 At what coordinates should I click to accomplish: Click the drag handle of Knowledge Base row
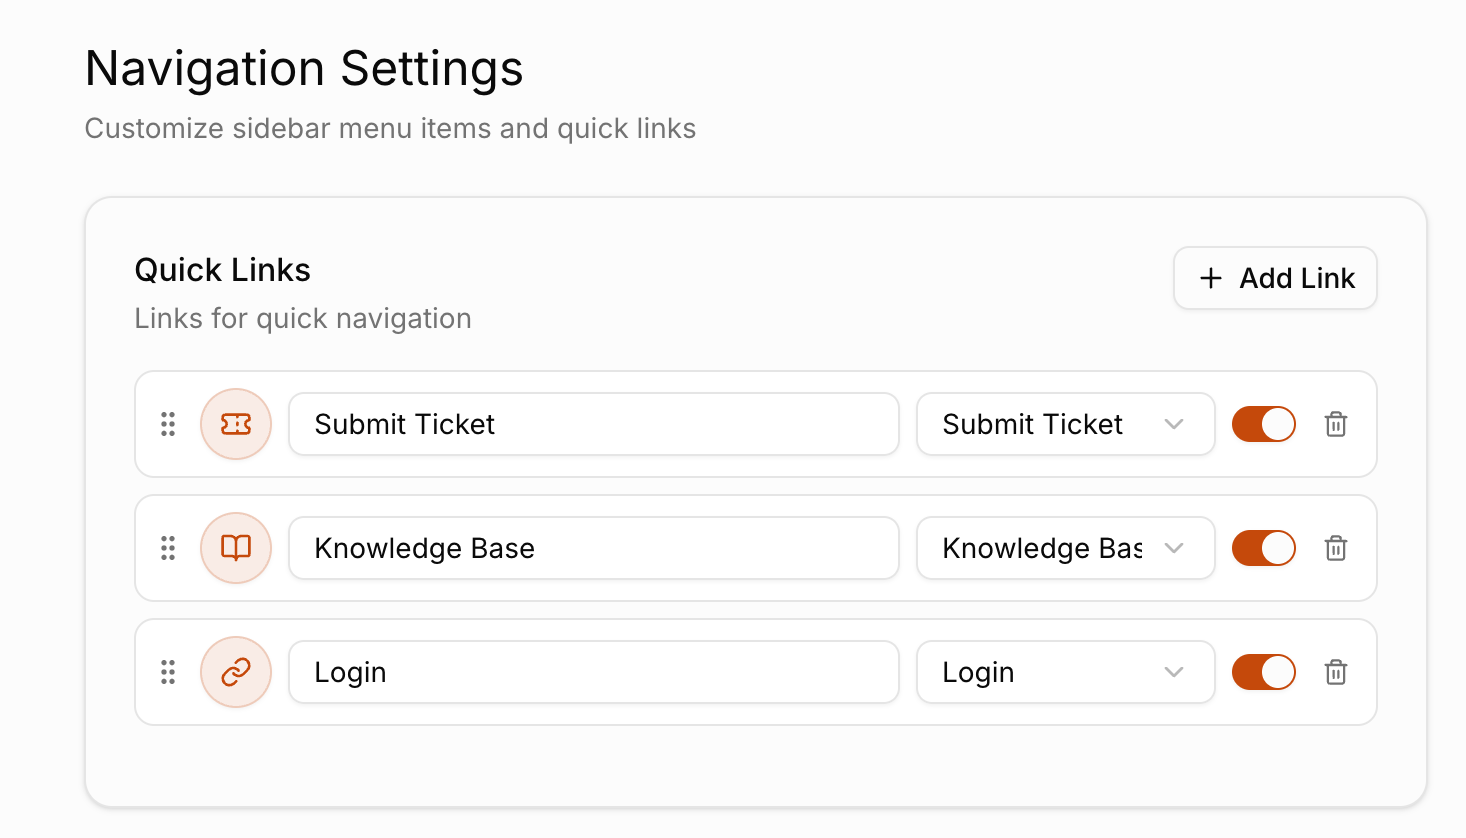click(168, 548)
